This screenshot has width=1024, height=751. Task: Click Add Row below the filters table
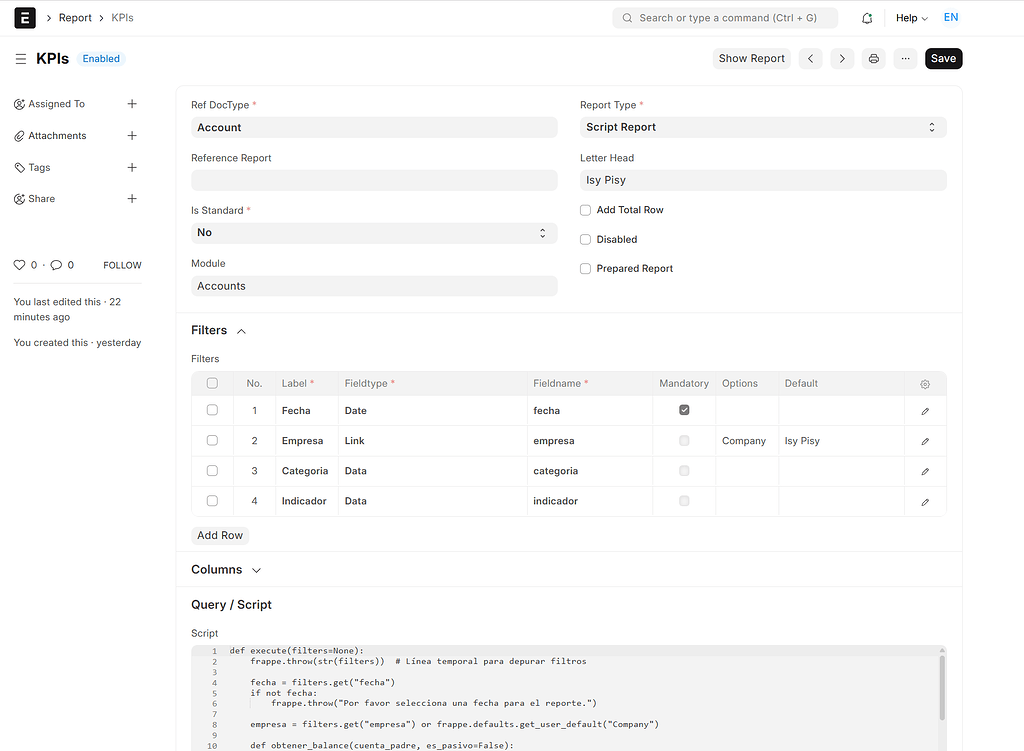tap(219, 535)
